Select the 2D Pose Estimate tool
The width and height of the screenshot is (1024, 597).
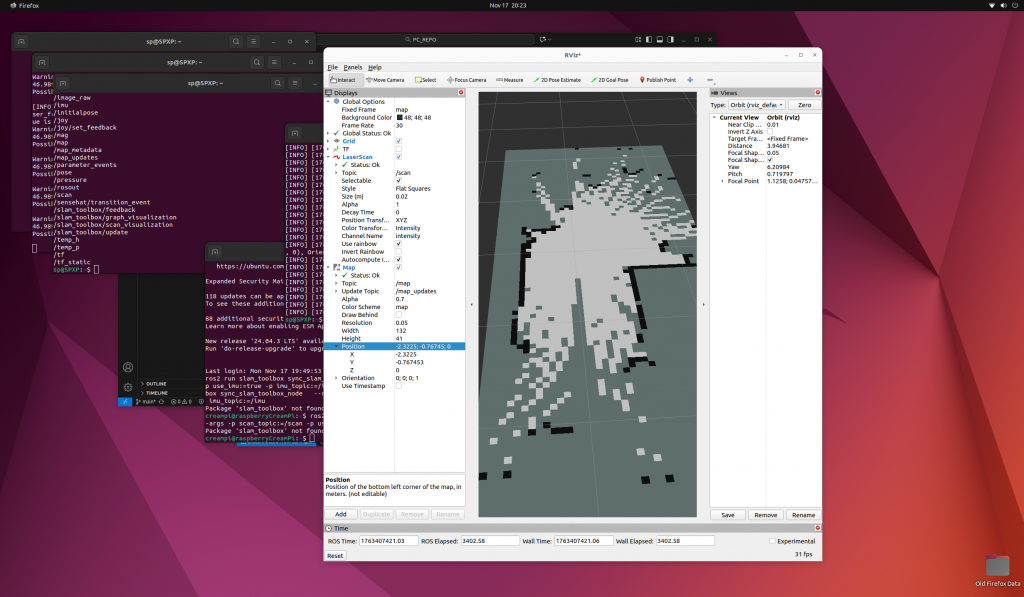[x=557, y=80]
